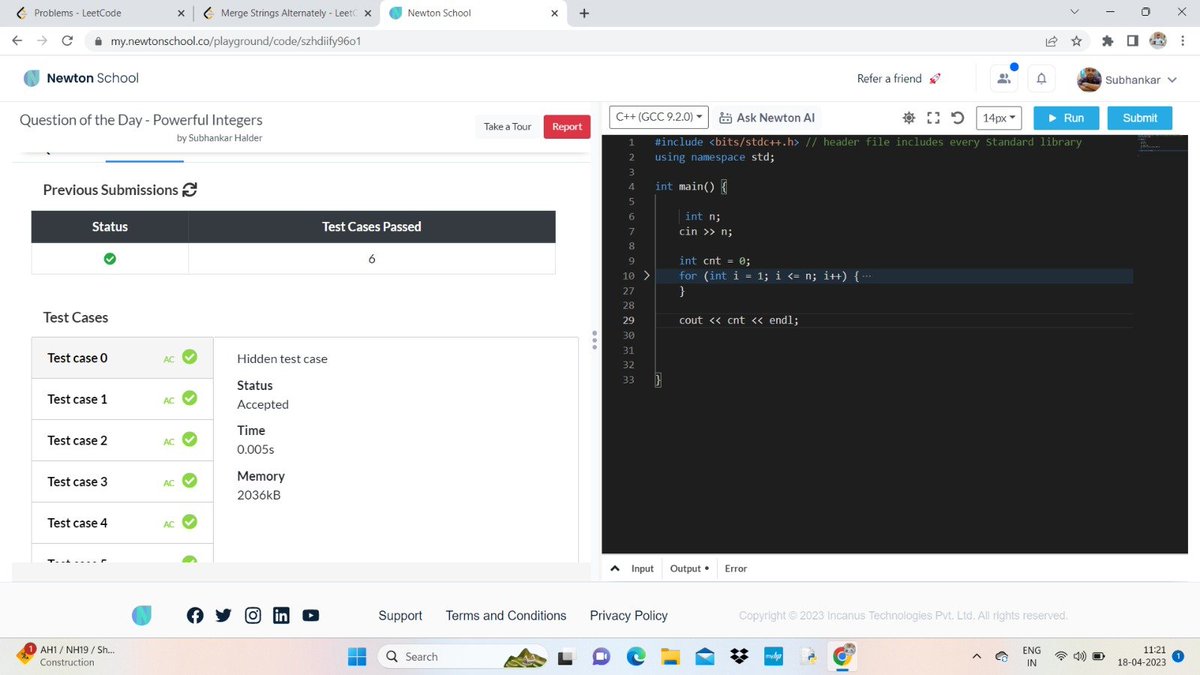Reset code using the undo arrow icon
This screenshot has width=1200, height=675.
tap(957, 118)
